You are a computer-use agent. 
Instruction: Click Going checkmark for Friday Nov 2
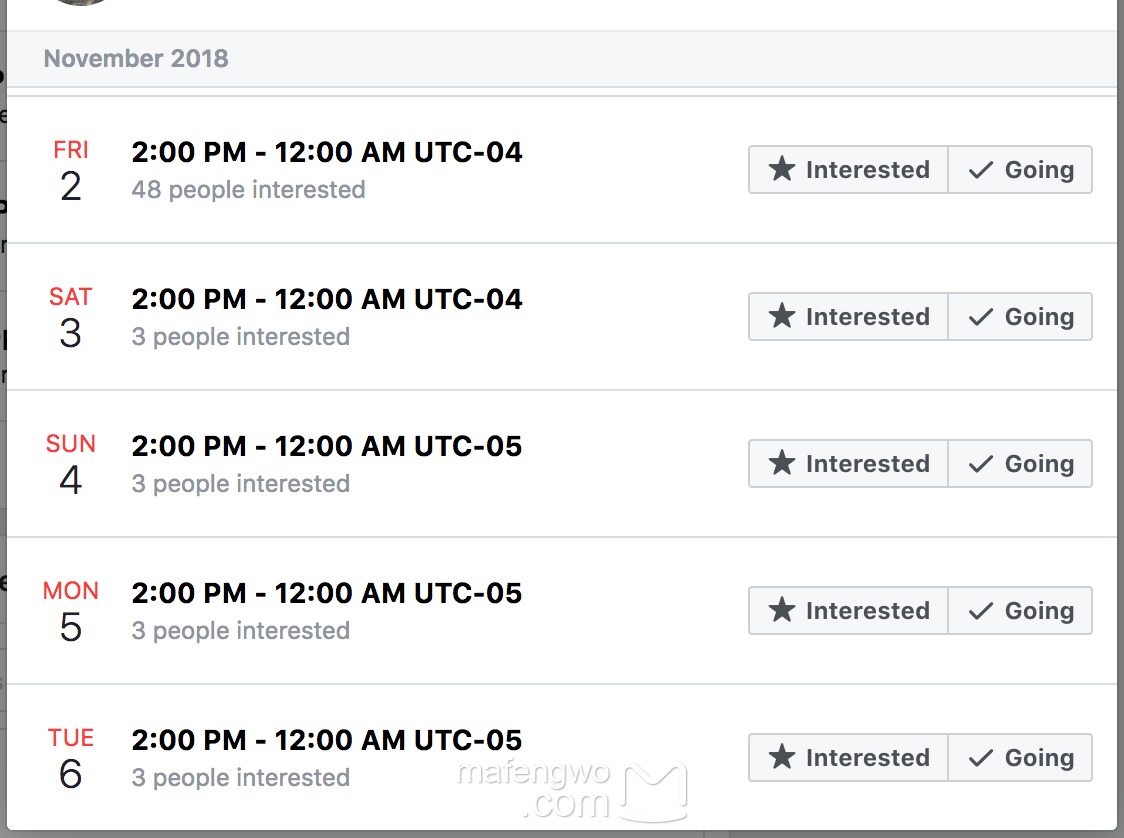(1020, 170)
